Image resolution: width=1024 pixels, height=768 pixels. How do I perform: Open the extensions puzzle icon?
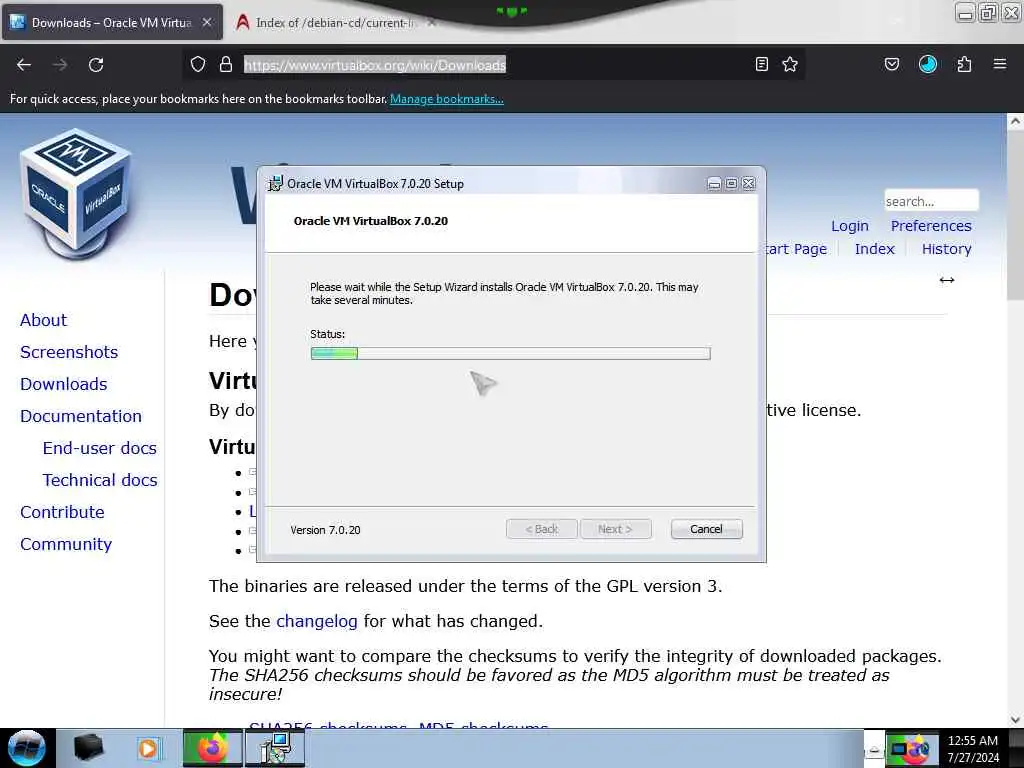point(964,64)
